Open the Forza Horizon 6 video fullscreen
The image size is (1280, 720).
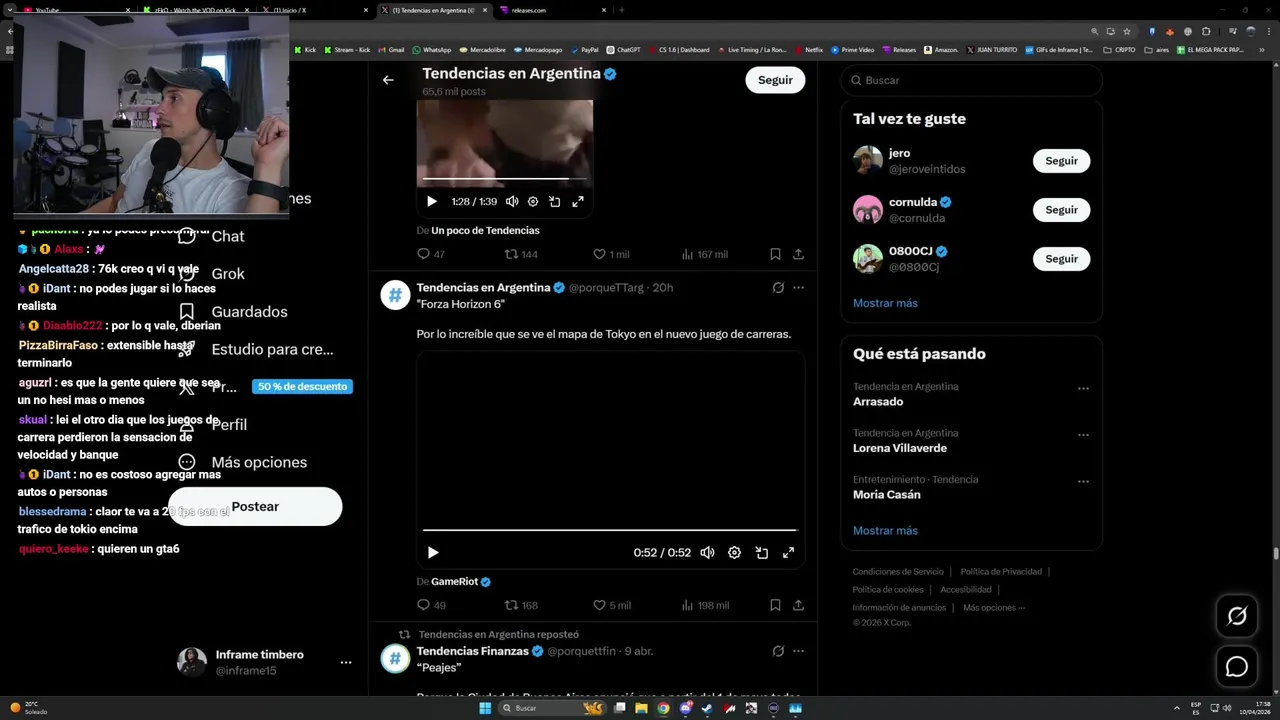pos(788,552)
